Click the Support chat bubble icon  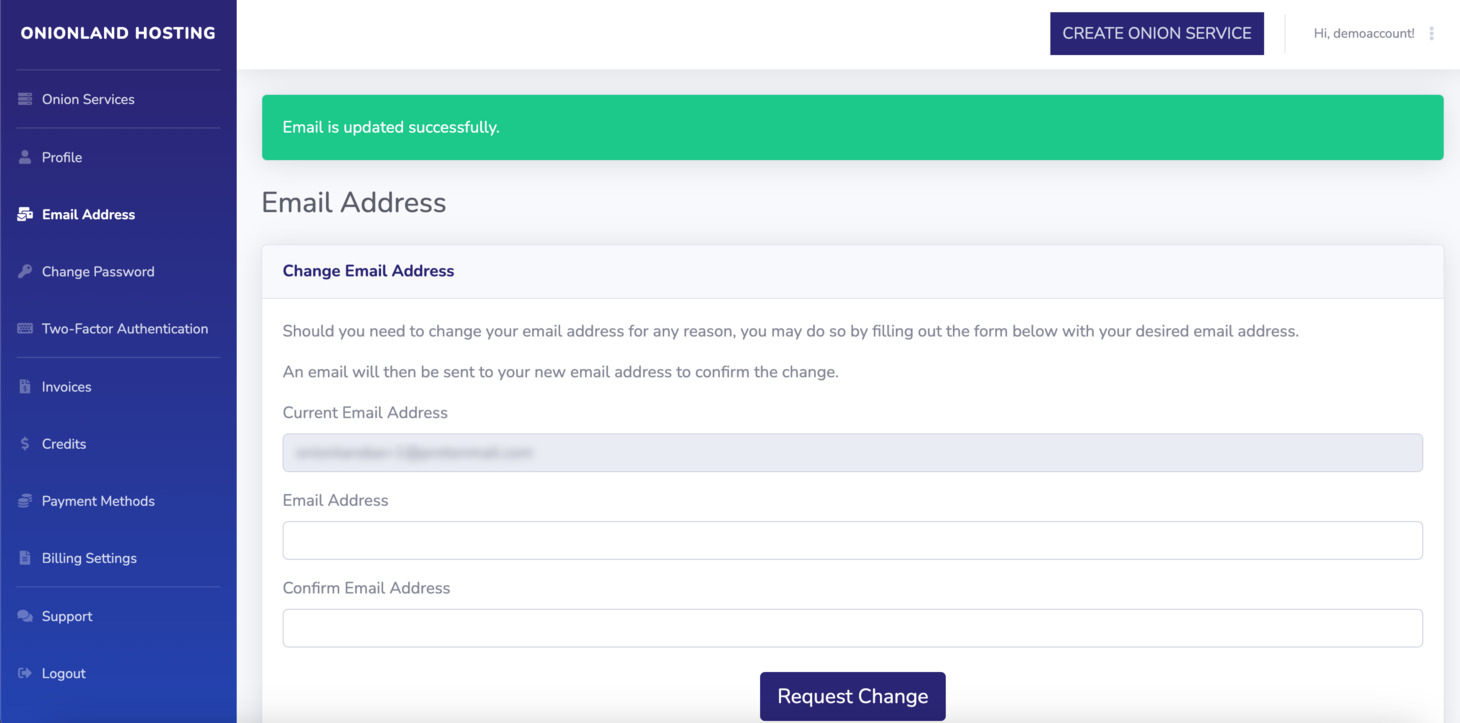tap(23, 615)
